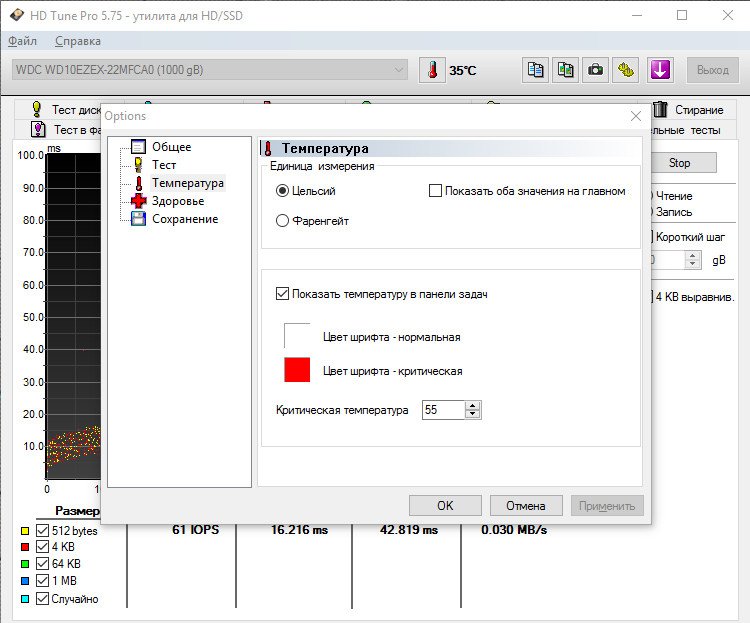This screenshot has height=623, width=750.
Task: Click the copy screenshot to clipboard icon
Action: (566, 70)
